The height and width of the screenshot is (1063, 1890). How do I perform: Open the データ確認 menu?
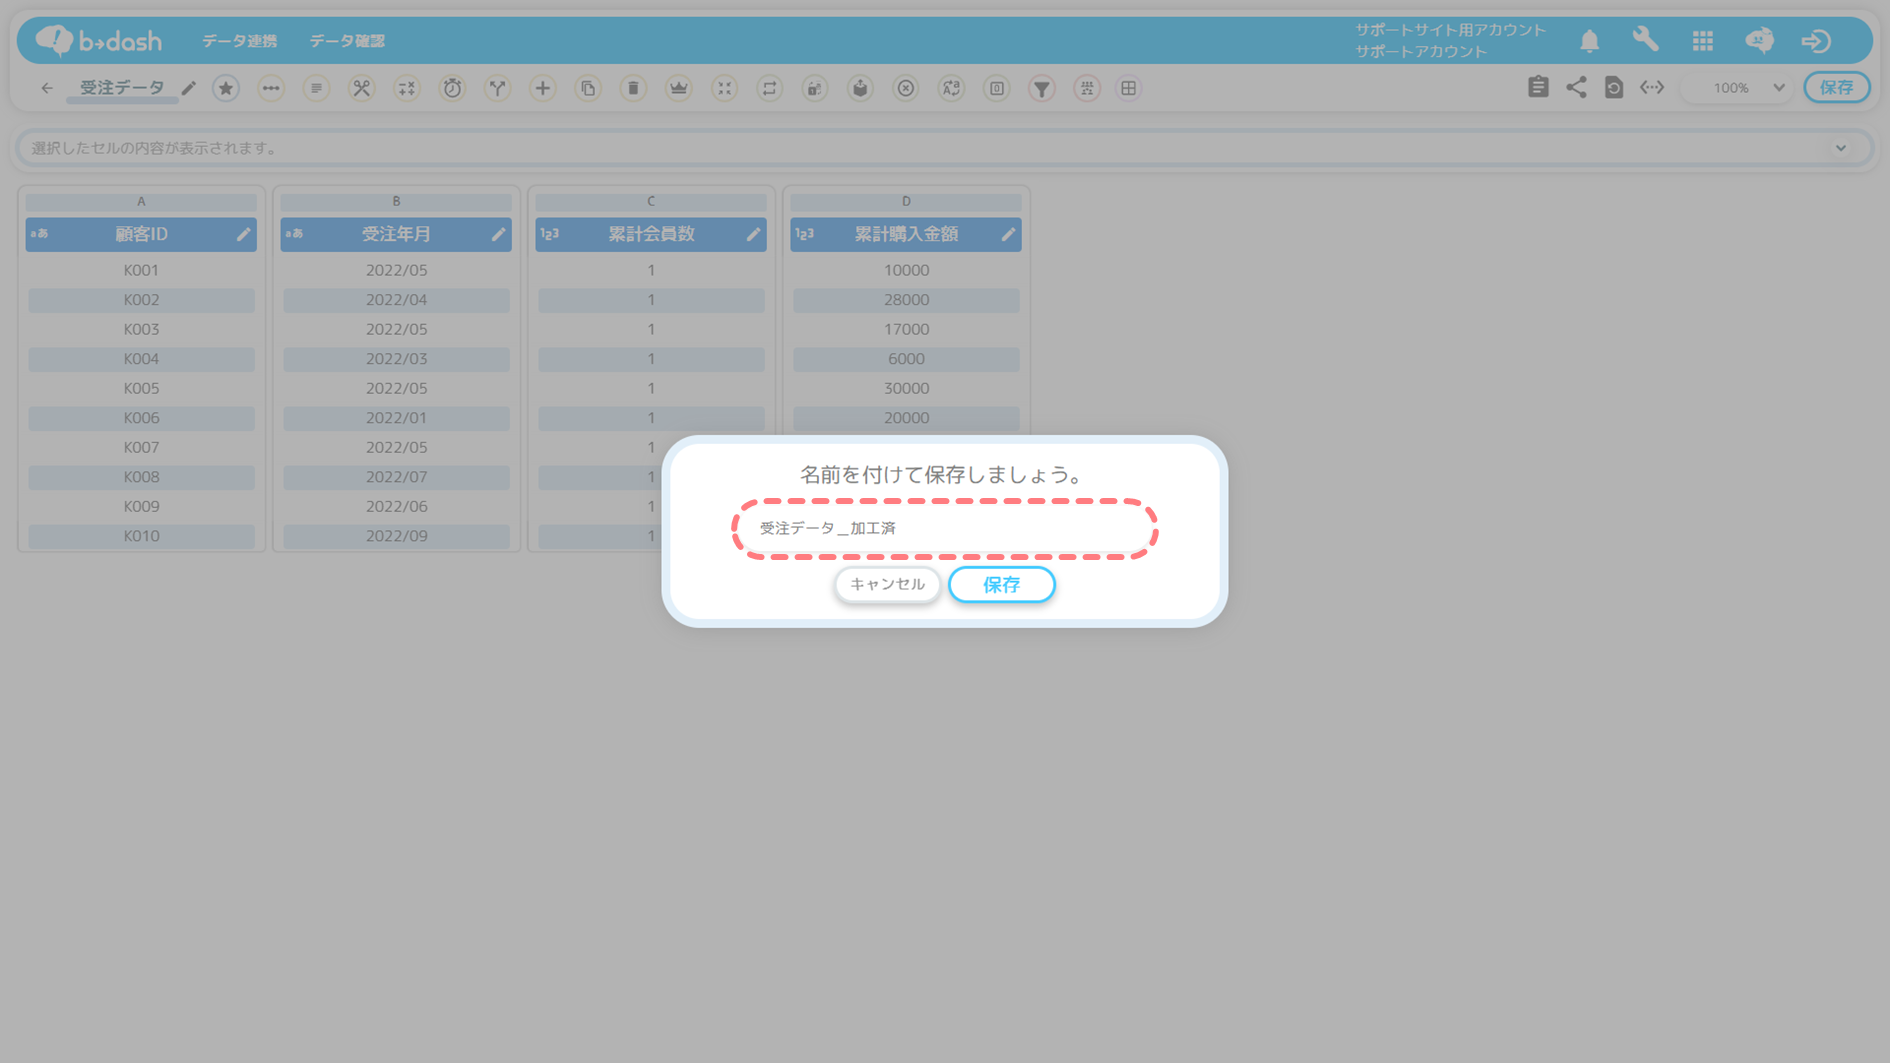click(x=347, y=41)
